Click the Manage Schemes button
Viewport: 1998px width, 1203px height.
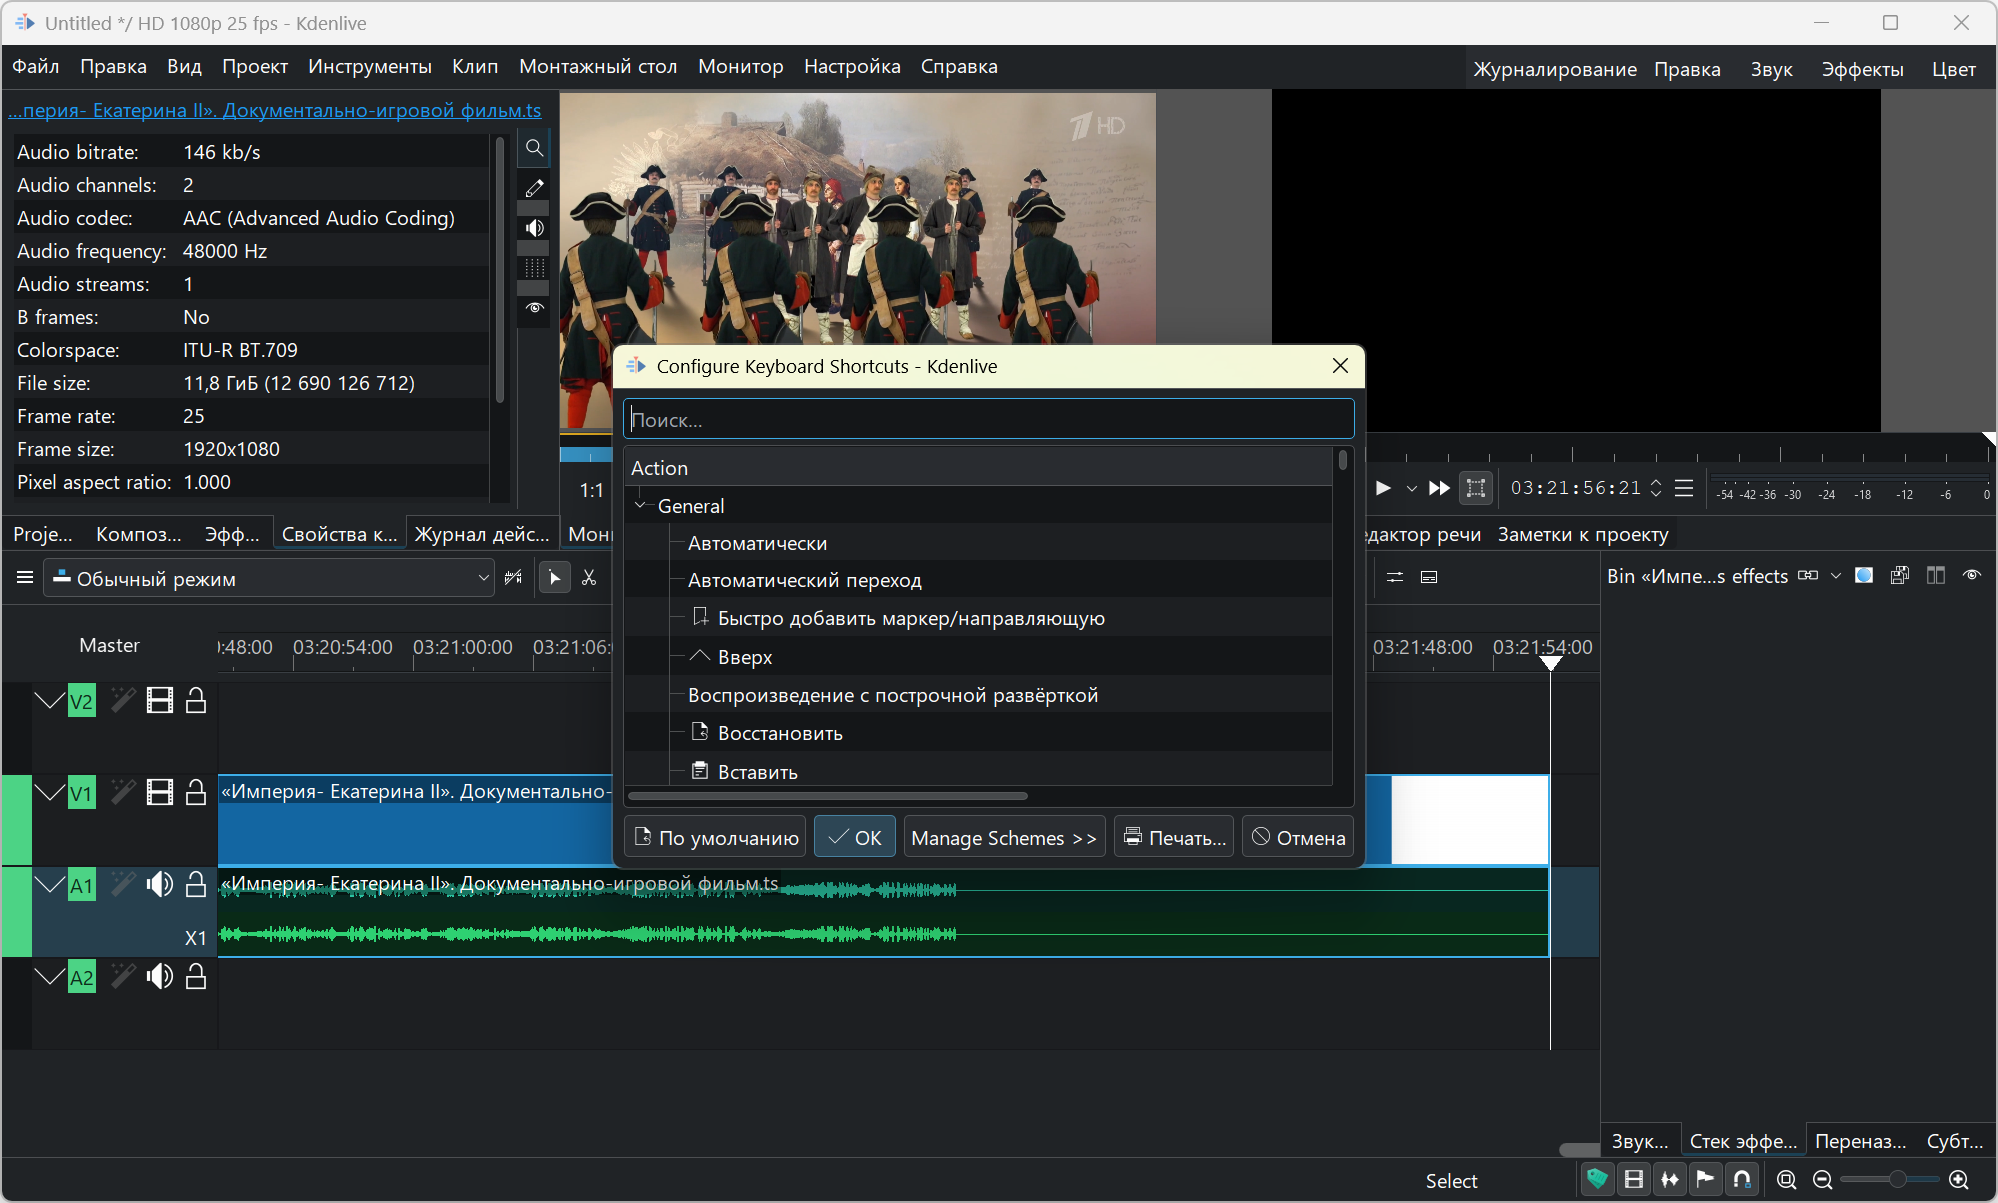[1003, 838]
